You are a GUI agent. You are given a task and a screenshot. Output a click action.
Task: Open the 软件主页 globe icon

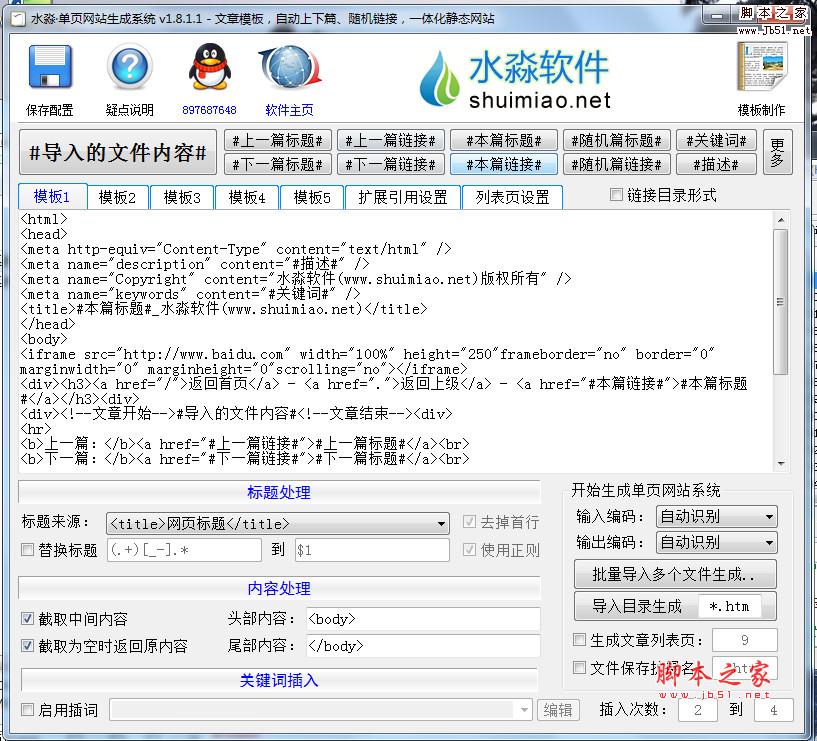coord(290,68)
